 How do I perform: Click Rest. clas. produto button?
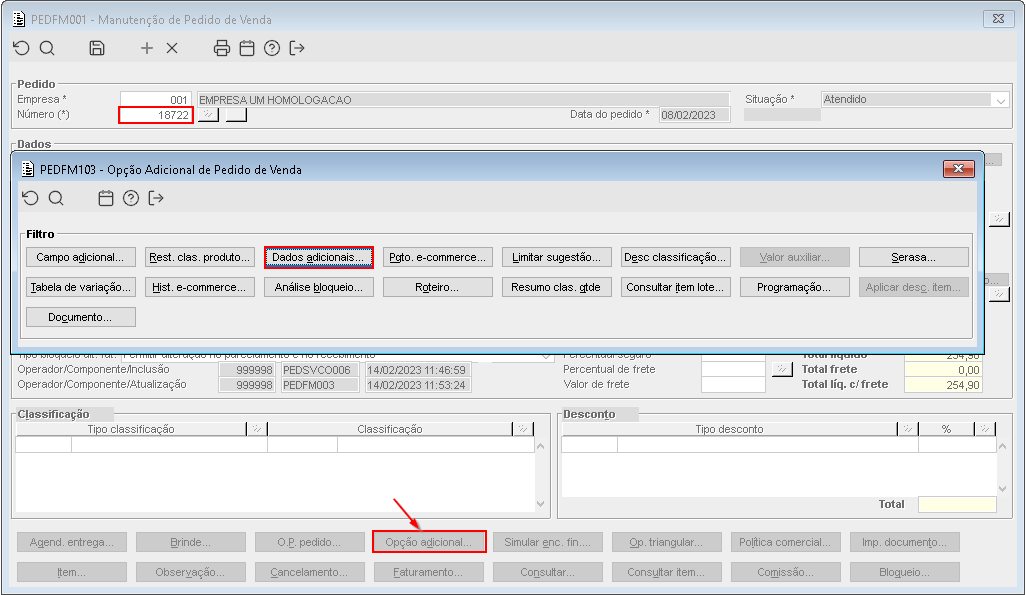200,257
